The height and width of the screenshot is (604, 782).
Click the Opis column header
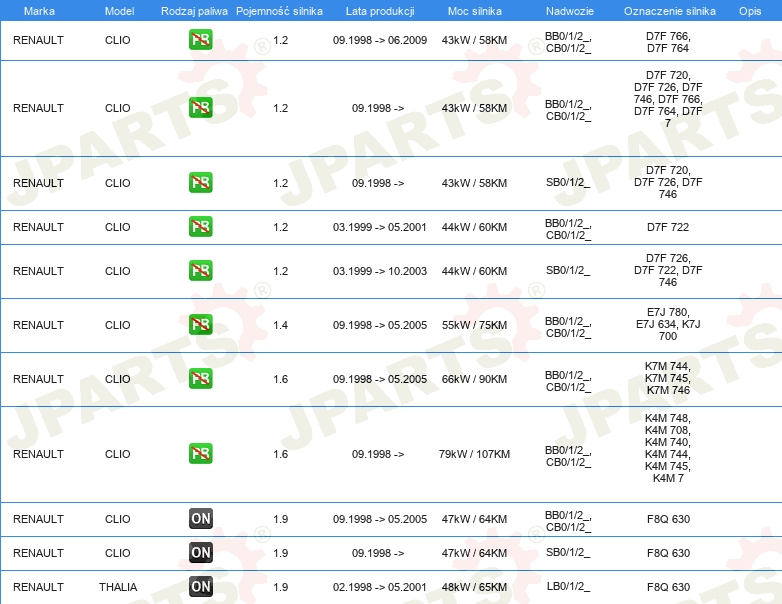750,11
